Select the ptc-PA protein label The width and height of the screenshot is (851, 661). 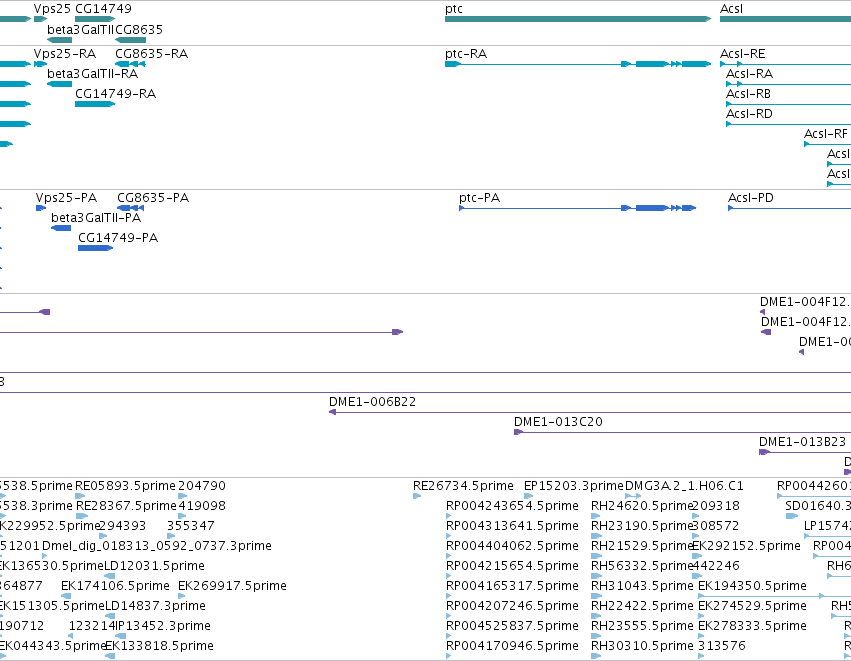coord(479,198)
